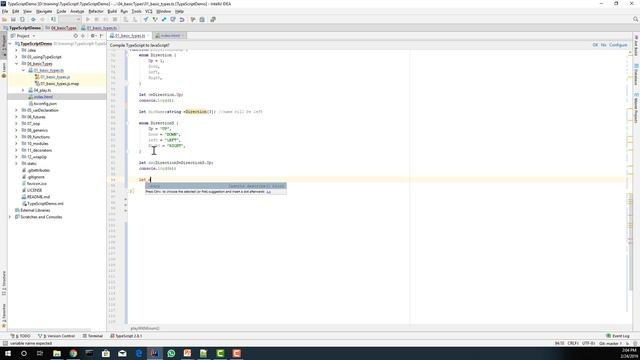Screen dimensions: 640x360
Task: Click the Git master branch status widget
Action: tap(610, 344)
